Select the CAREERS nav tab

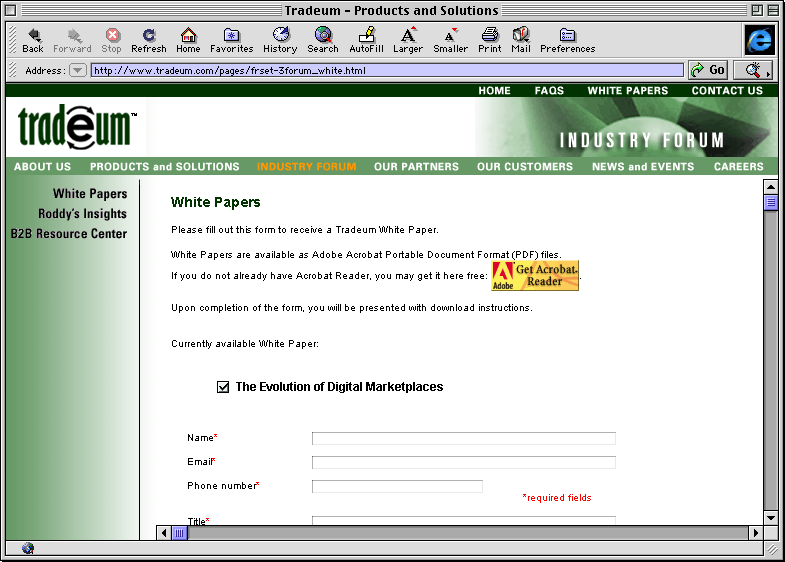pyautogui.click(x=738, y=167)
